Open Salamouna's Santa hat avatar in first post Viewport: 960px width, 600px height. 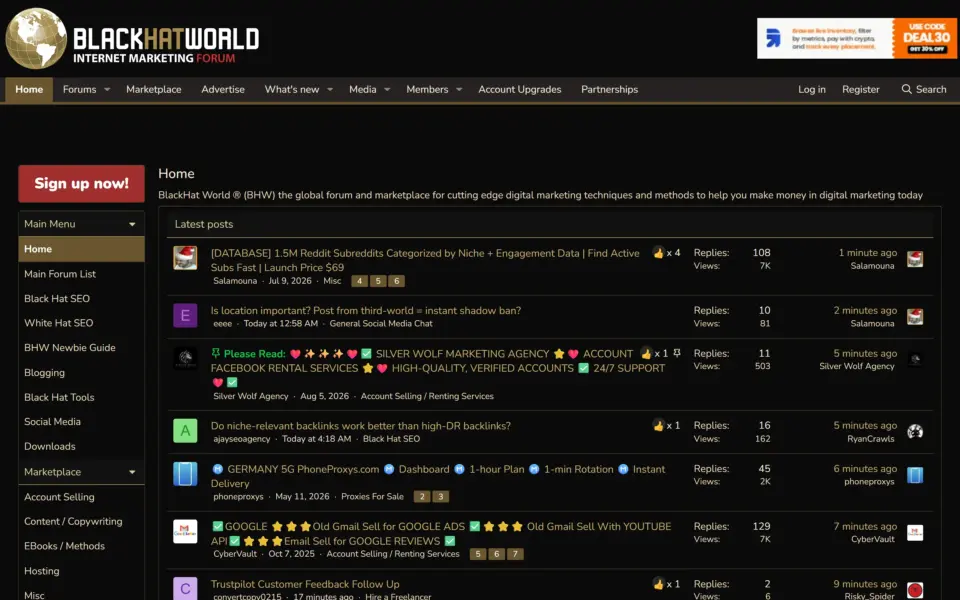[185, 258]
